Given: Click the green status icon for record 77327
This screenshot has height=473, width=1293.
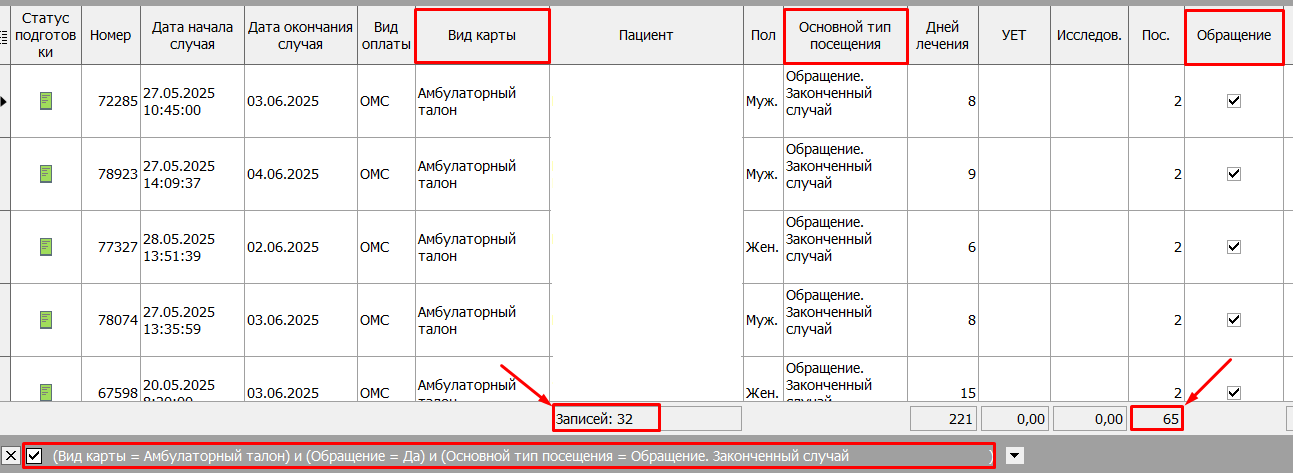Looking at the screenshot, I should click(45, 247).
